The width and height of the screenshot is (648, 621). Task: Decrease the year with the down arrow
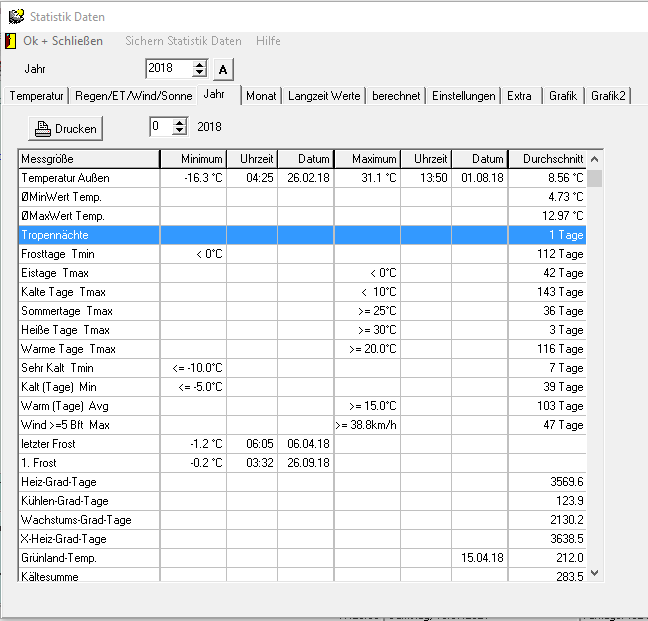[x=199, y=73]
